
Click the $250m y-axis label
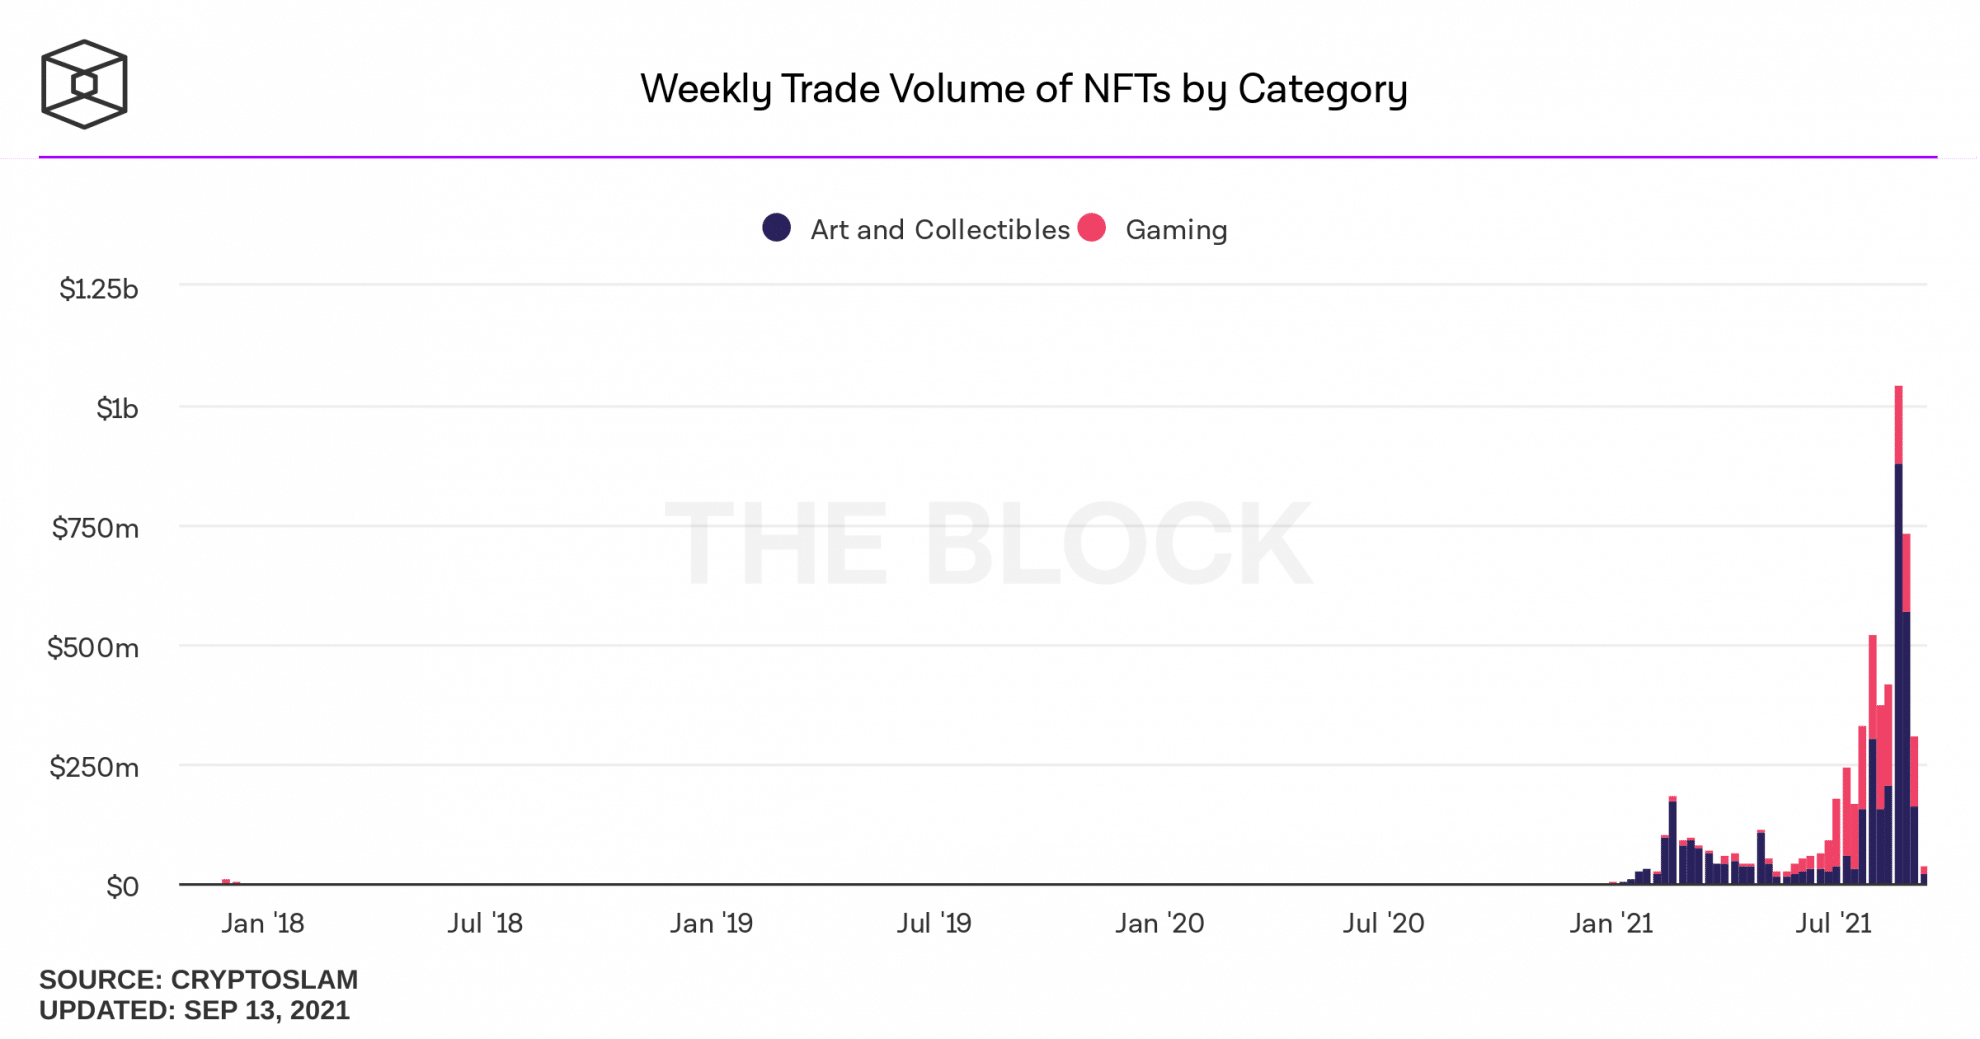point(94,767)
